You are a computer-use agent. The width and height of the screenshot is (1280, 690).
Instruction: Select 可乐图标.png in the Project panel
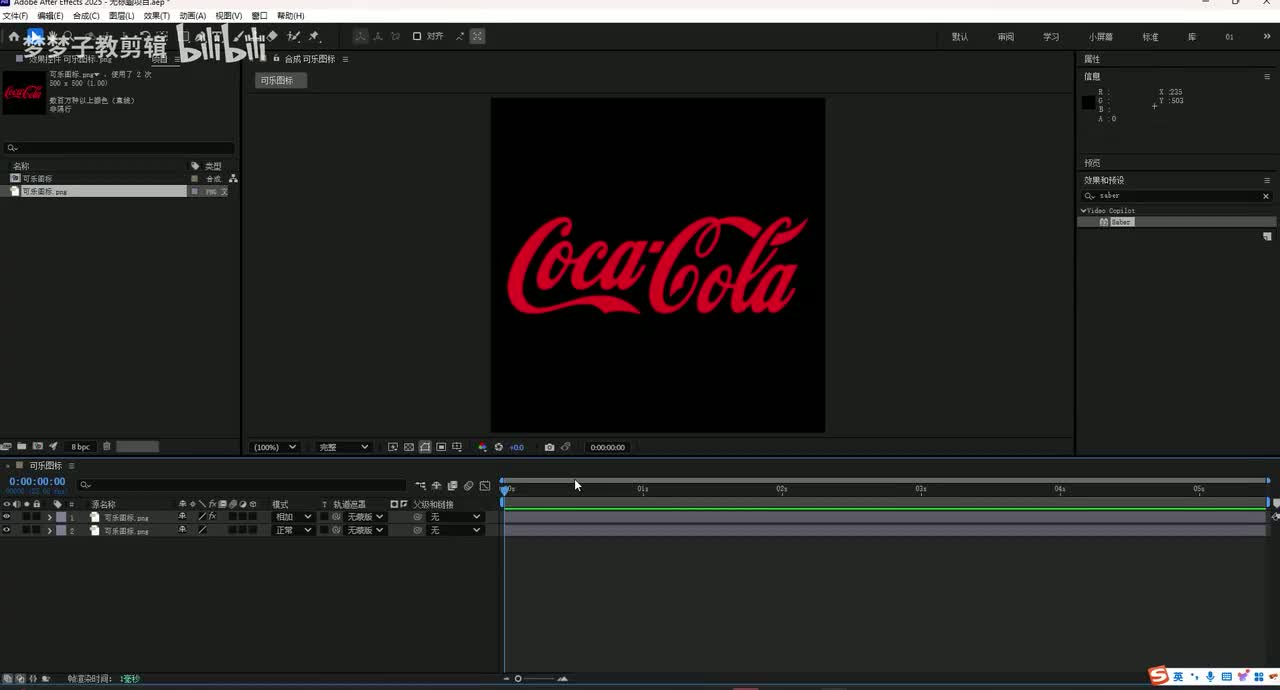(x=45, y=191)
